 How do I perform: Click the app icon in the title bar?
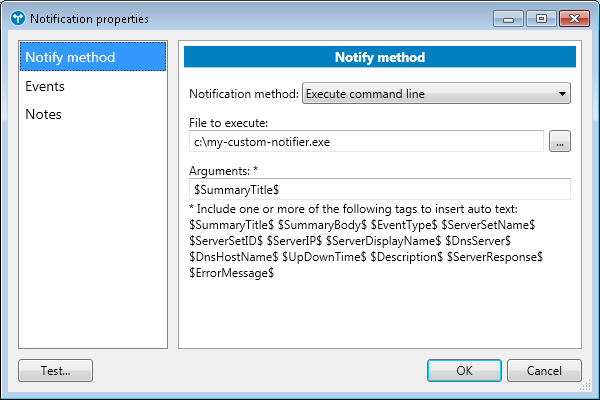pyautogui.click(x=17, y=18)
